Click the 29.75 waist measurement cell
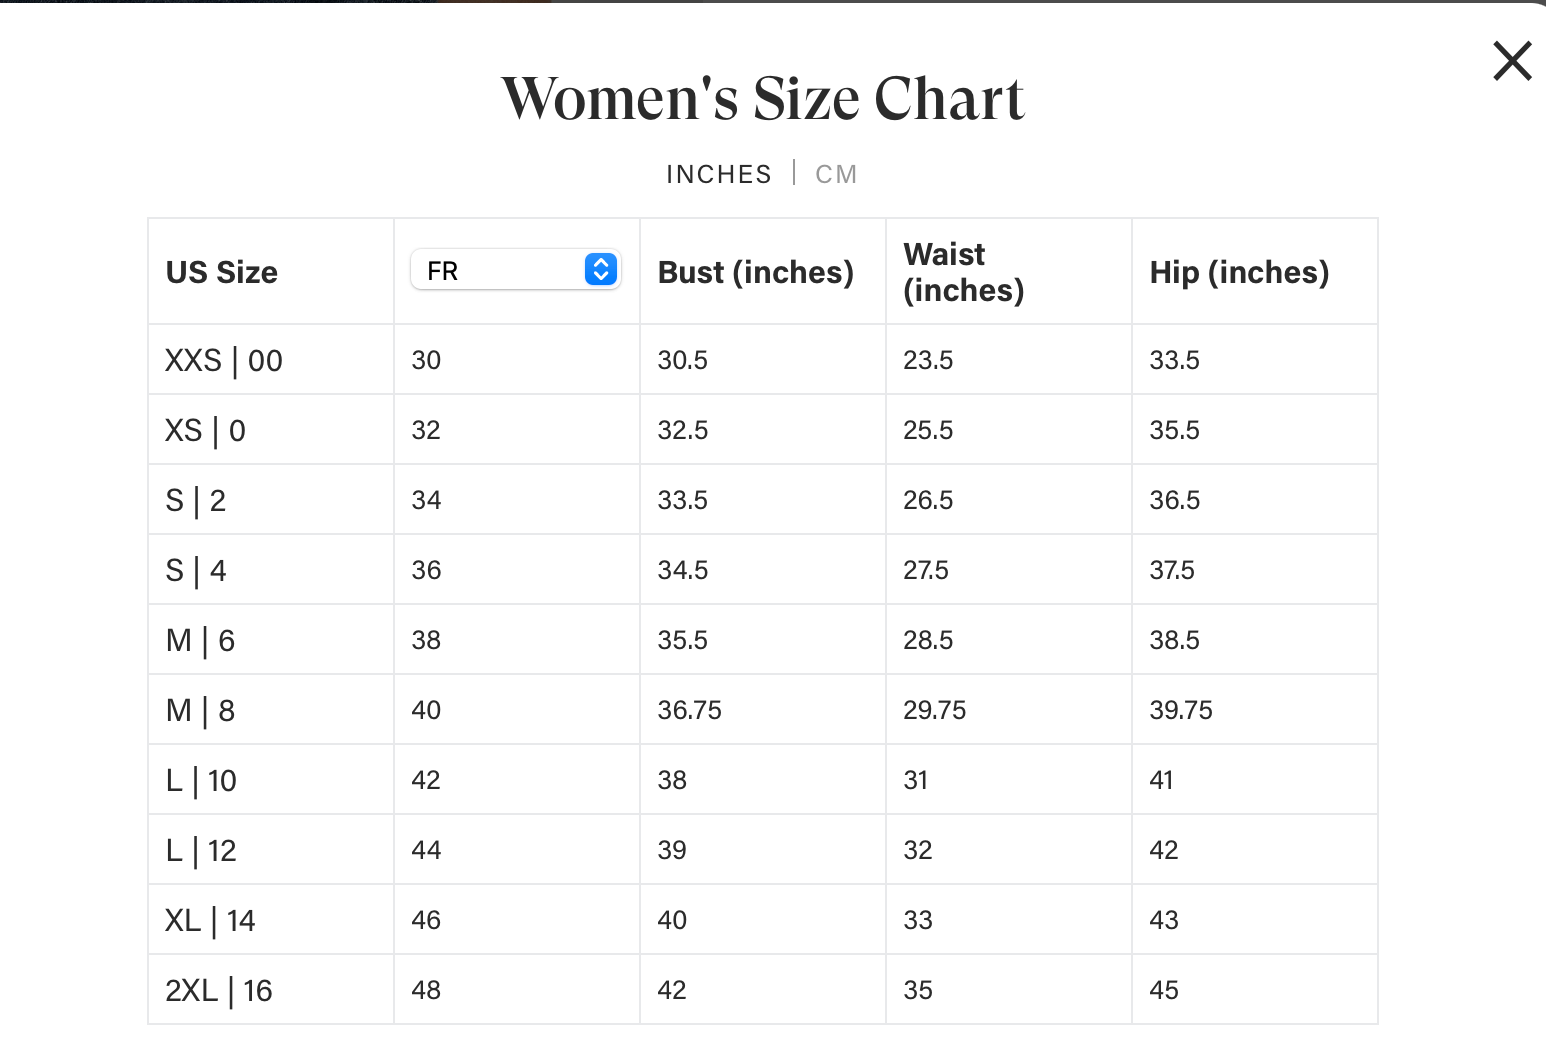The width and height of the screenshot is (1546, 1058). (934, 710)
